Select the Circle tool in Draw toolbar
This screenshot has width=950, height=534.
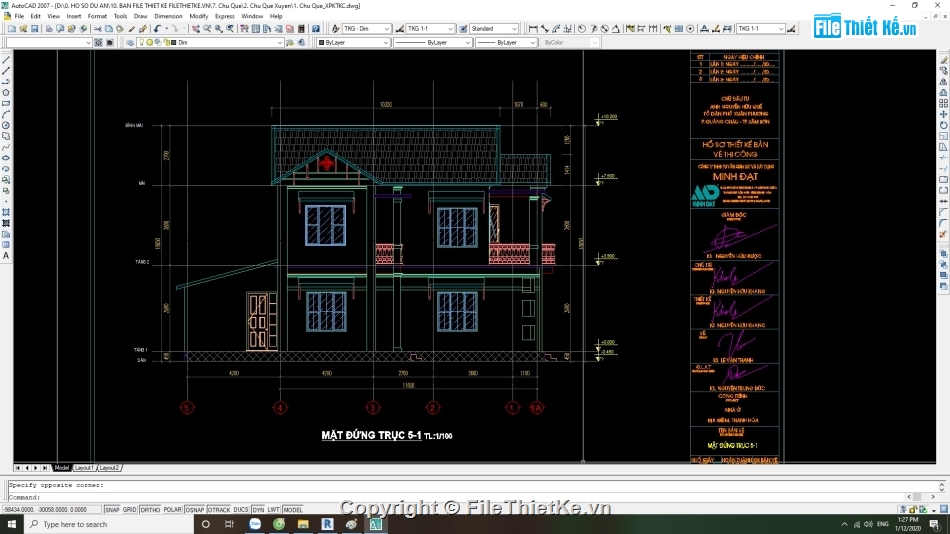6,125
